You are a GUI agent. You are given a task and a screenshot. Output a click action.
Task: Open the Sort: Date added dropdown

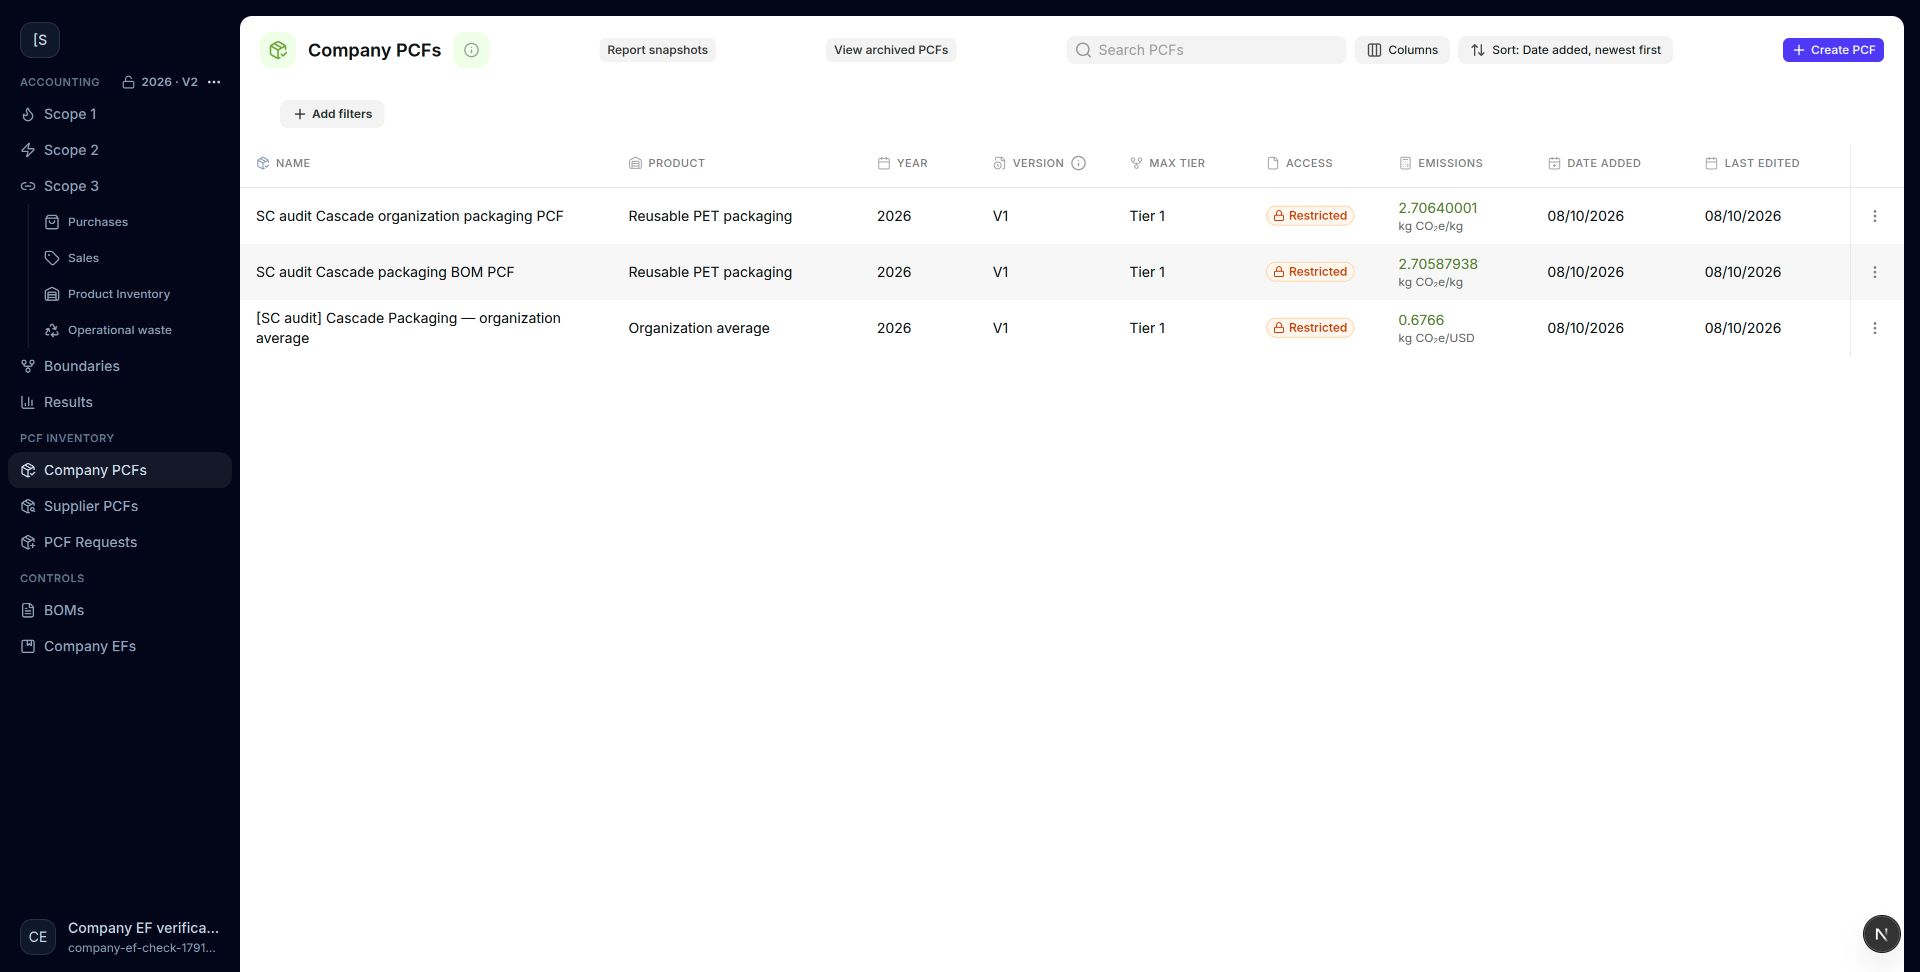point(1565,50)
